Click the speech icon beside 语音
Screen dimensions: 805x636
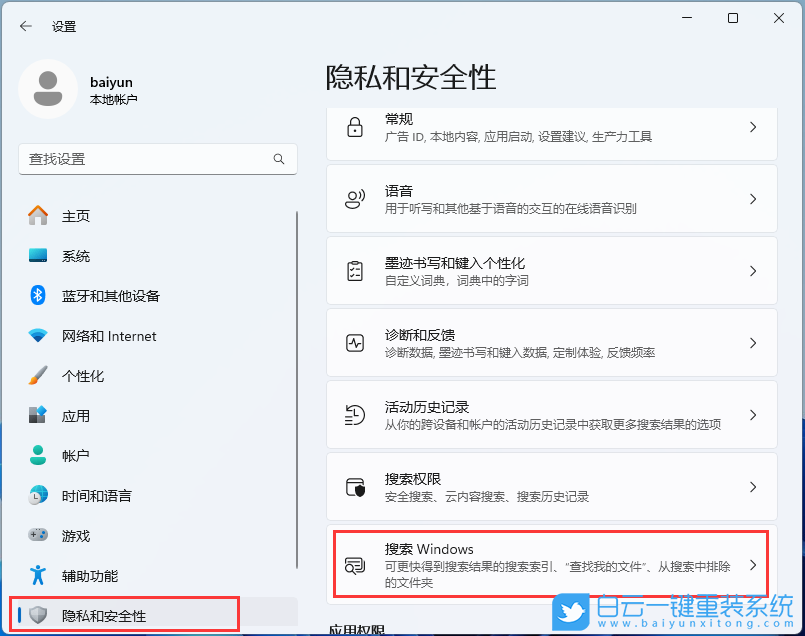[354, 198]
